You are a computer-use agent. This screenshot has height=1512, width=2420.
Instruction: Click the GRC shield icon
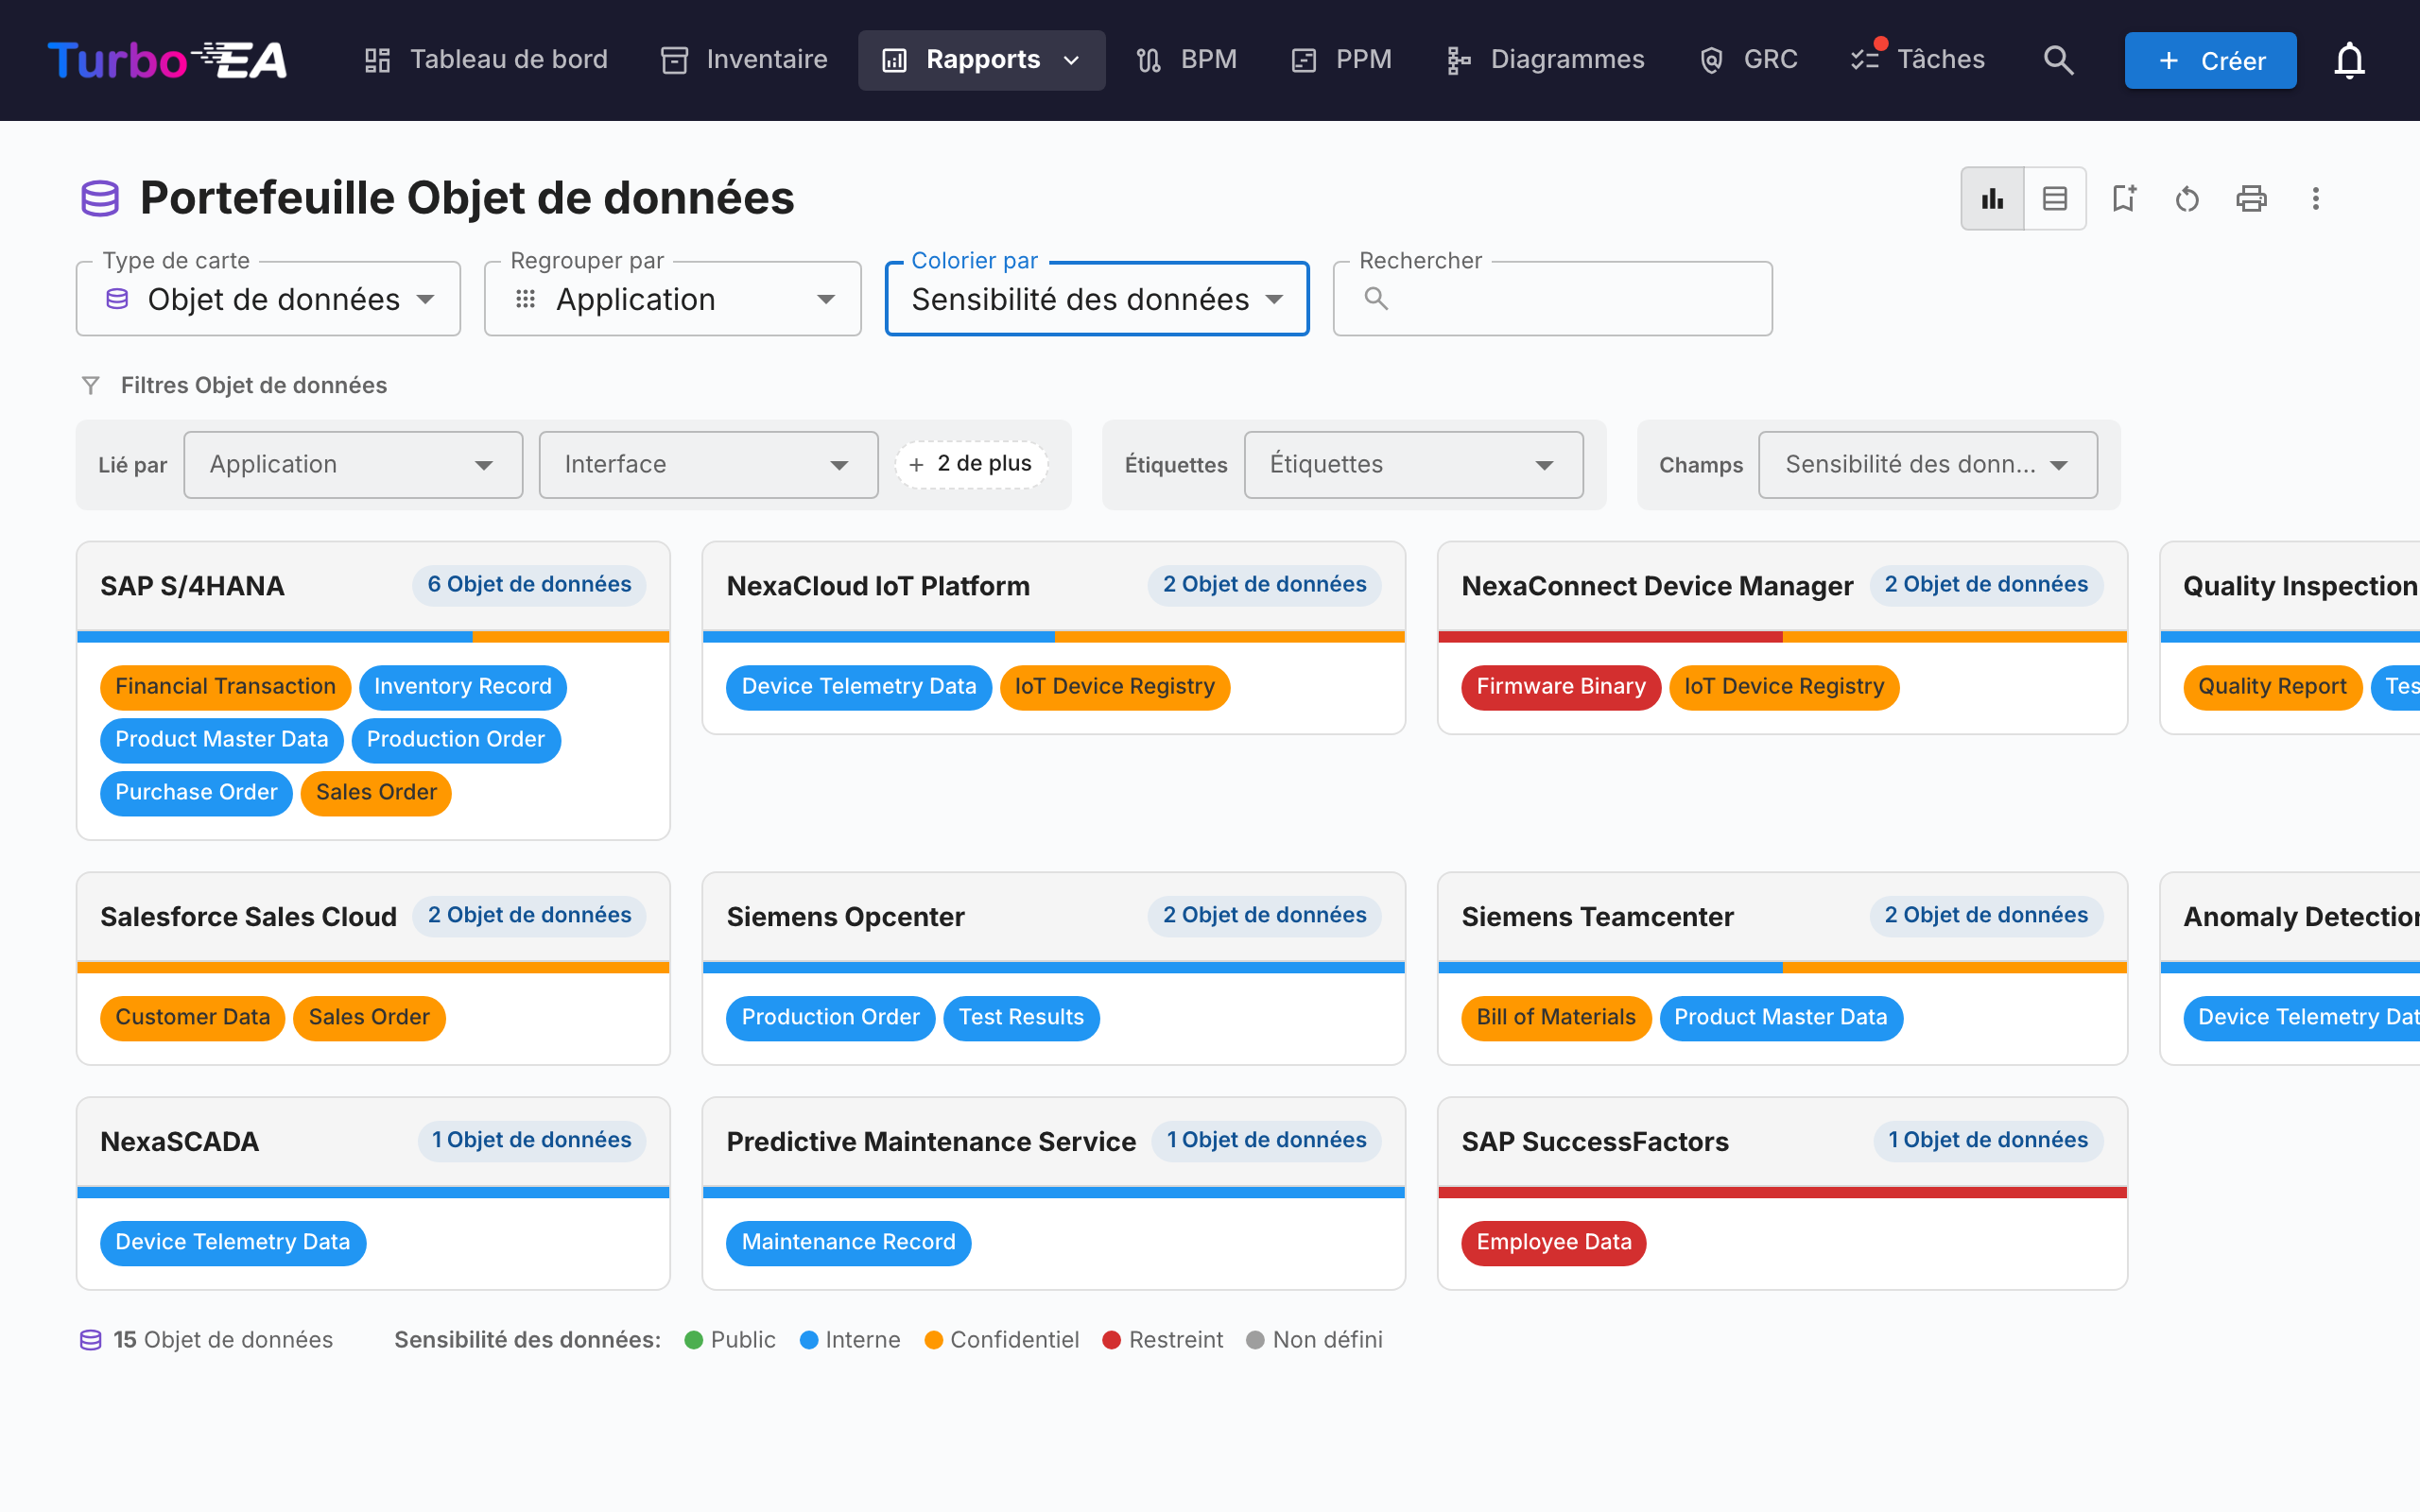1712,60
